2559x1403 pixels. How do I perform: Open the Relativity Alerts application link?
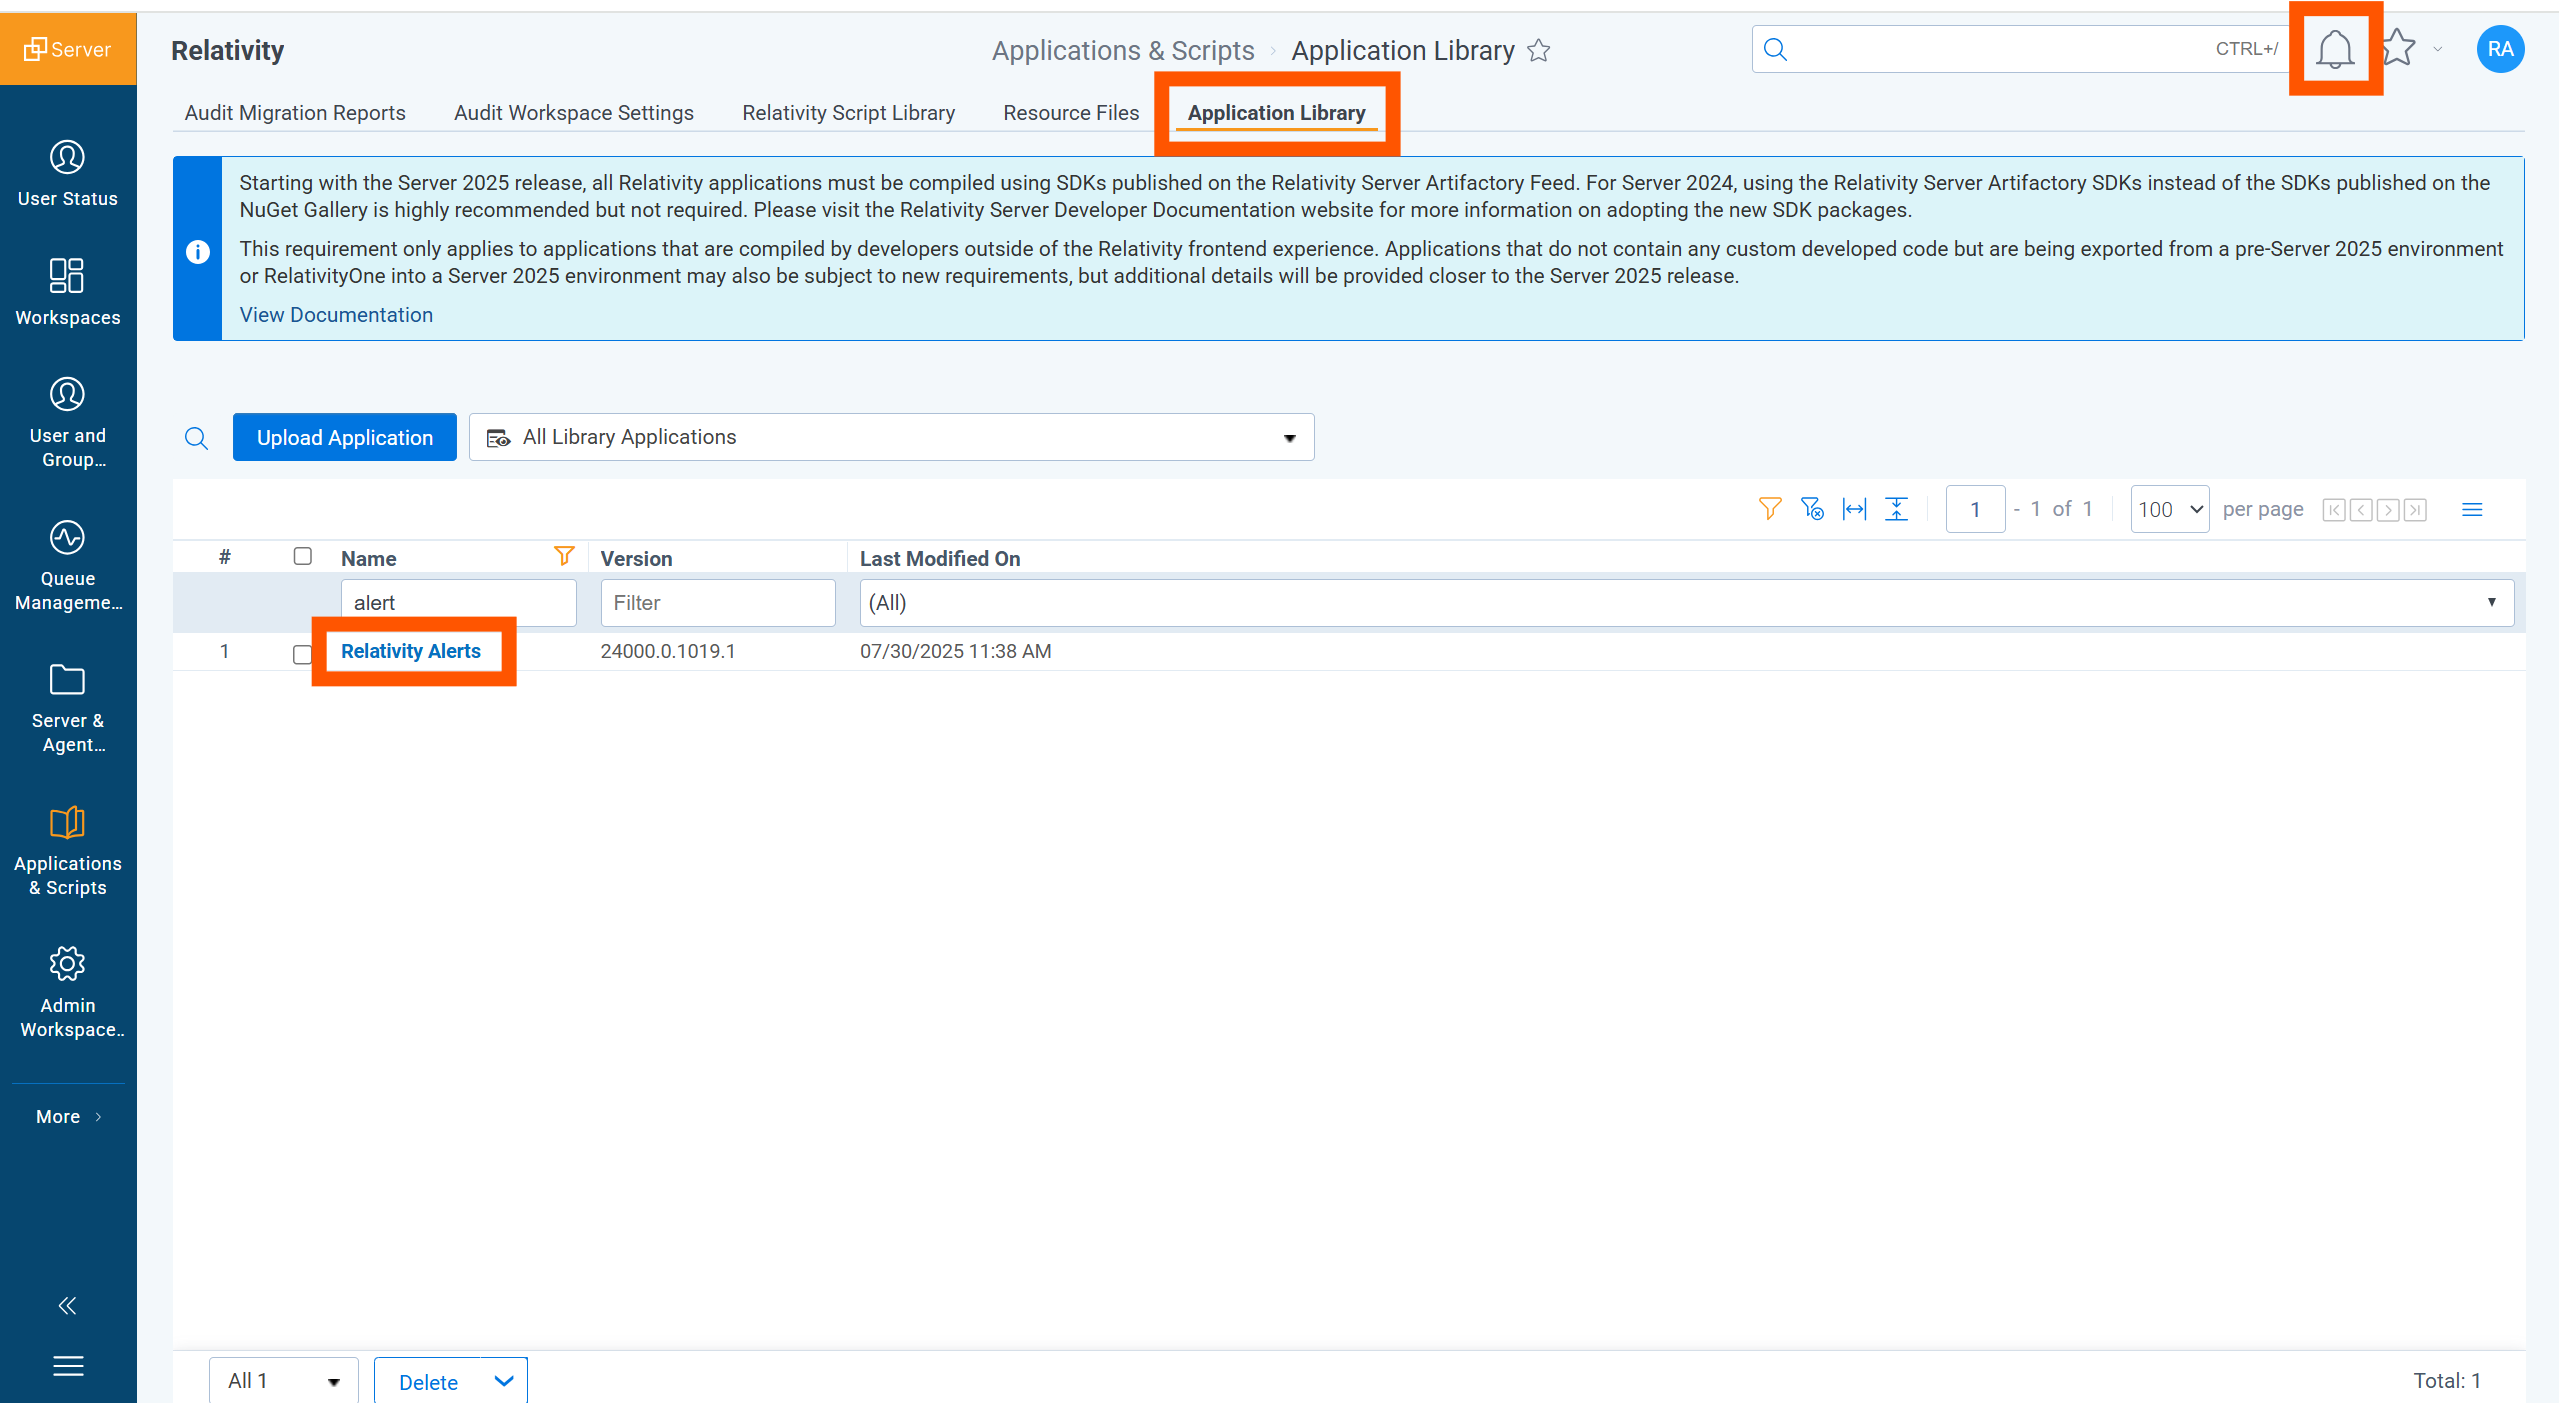(411, 650)
